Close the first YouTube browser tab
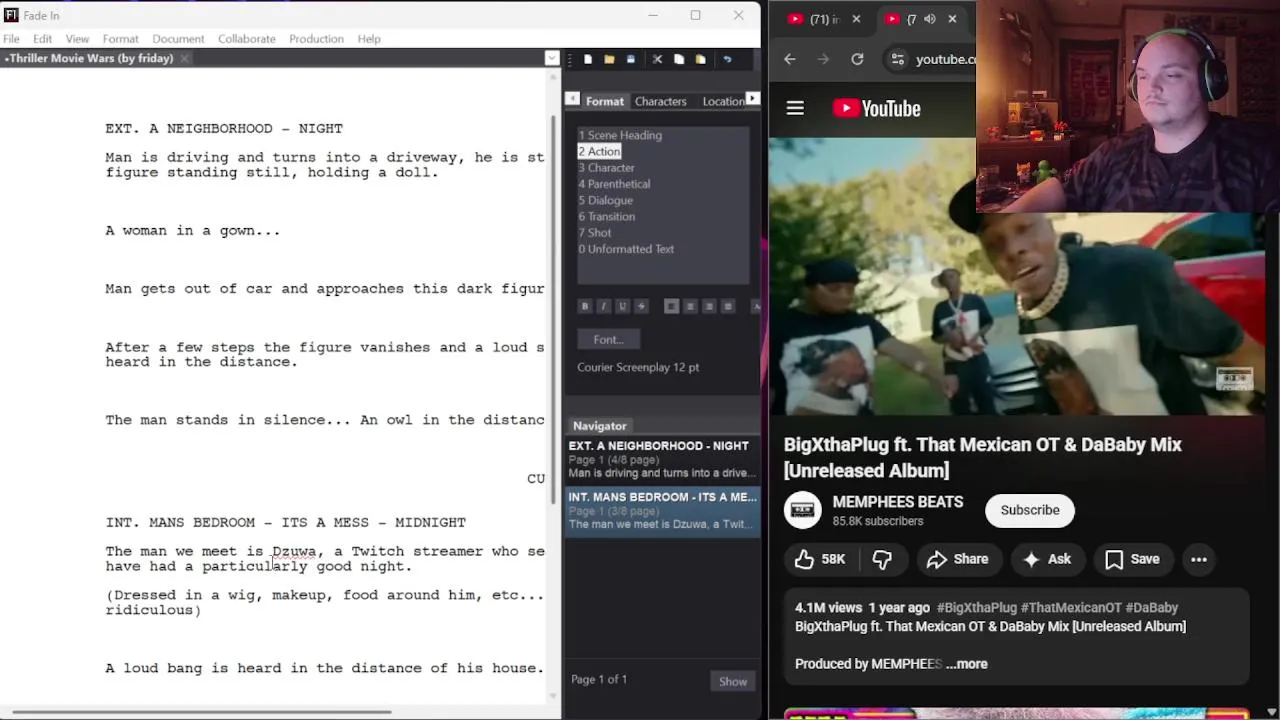Image resolution: width=1280 pixels, height=720 pixels. coord(856,19)
